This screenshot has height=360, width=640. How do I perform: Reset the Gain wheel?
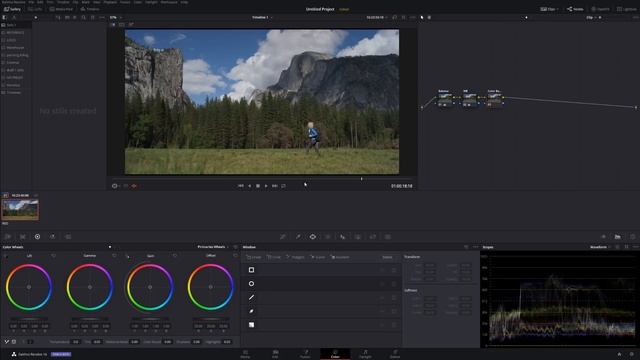click(175, 256)
